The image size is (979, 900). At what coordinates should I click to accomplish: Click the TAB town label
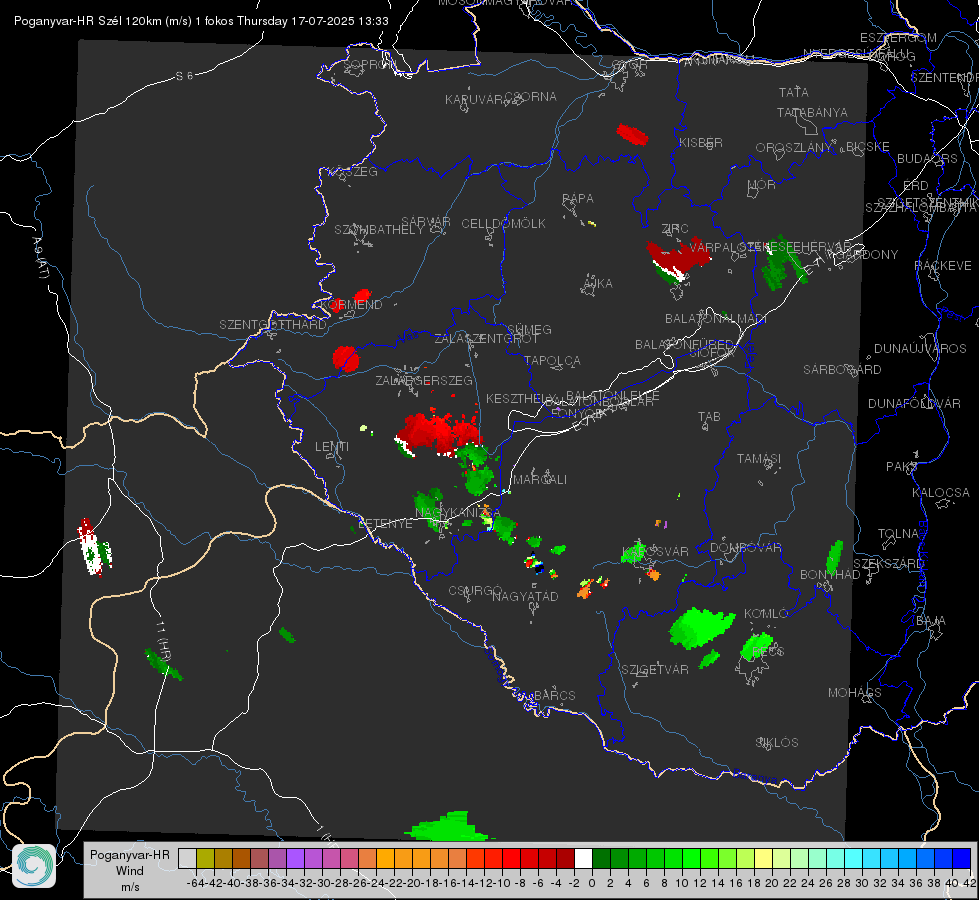click(x=709, y=417)
